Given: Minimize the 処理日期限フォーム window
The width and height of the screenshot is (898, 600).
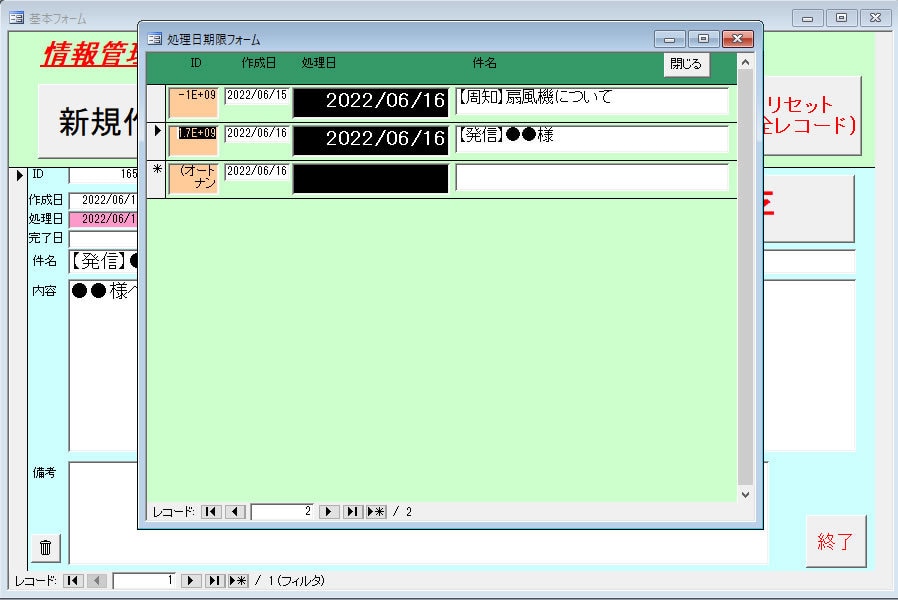Looking at the screenshot, I should coord(669,39).
